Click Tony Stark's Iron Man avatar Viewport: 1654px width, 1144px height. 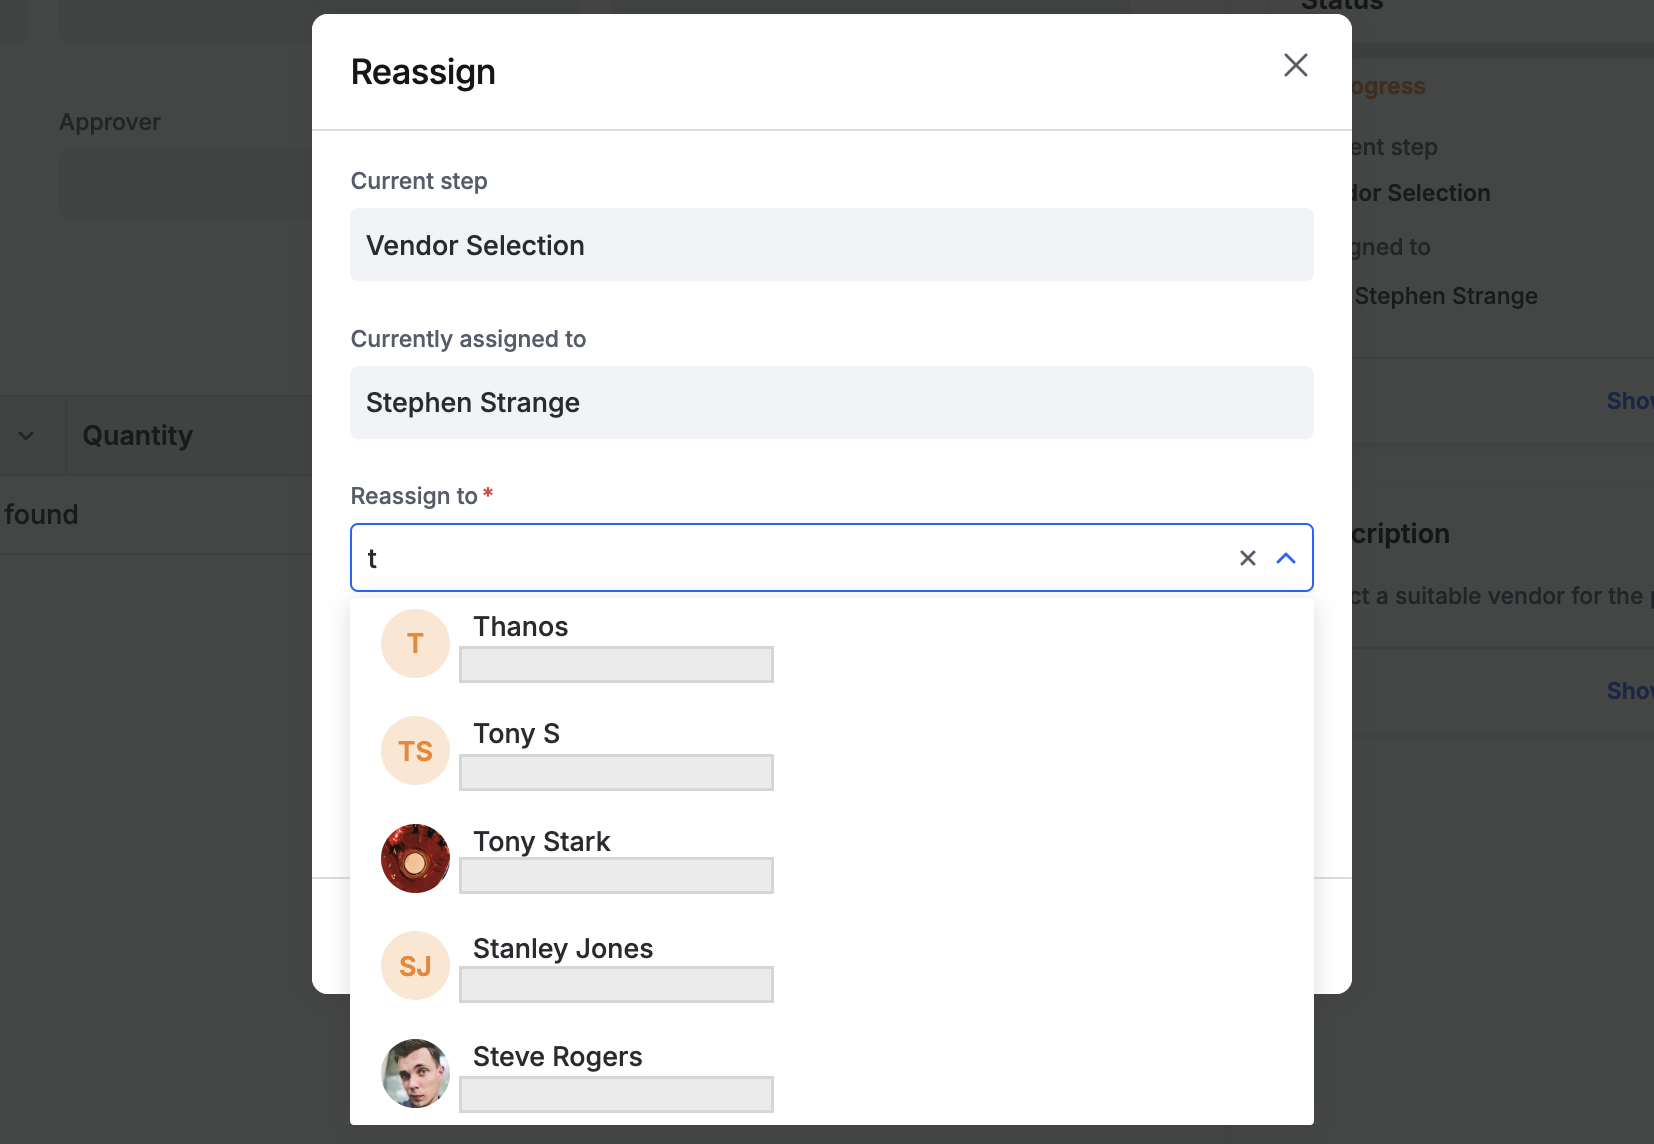point(415,858)
